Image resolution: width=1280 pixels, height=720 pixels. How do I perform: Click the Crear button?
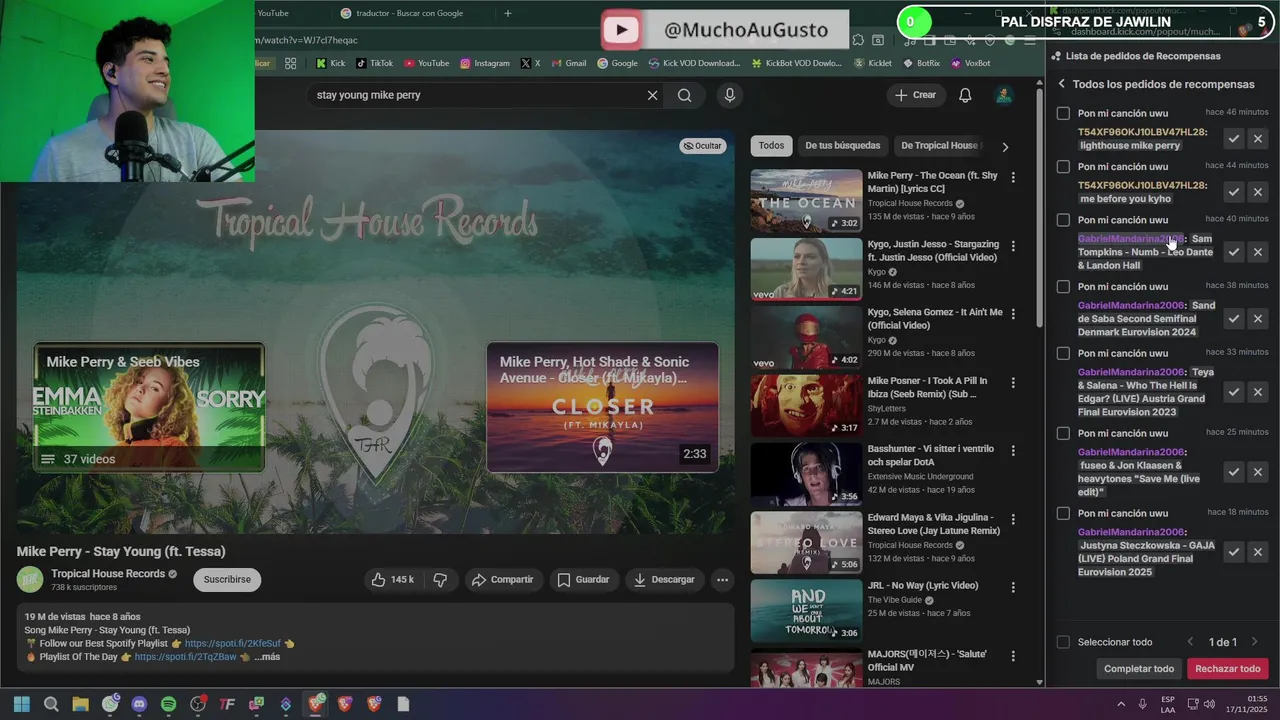(916, 95)
